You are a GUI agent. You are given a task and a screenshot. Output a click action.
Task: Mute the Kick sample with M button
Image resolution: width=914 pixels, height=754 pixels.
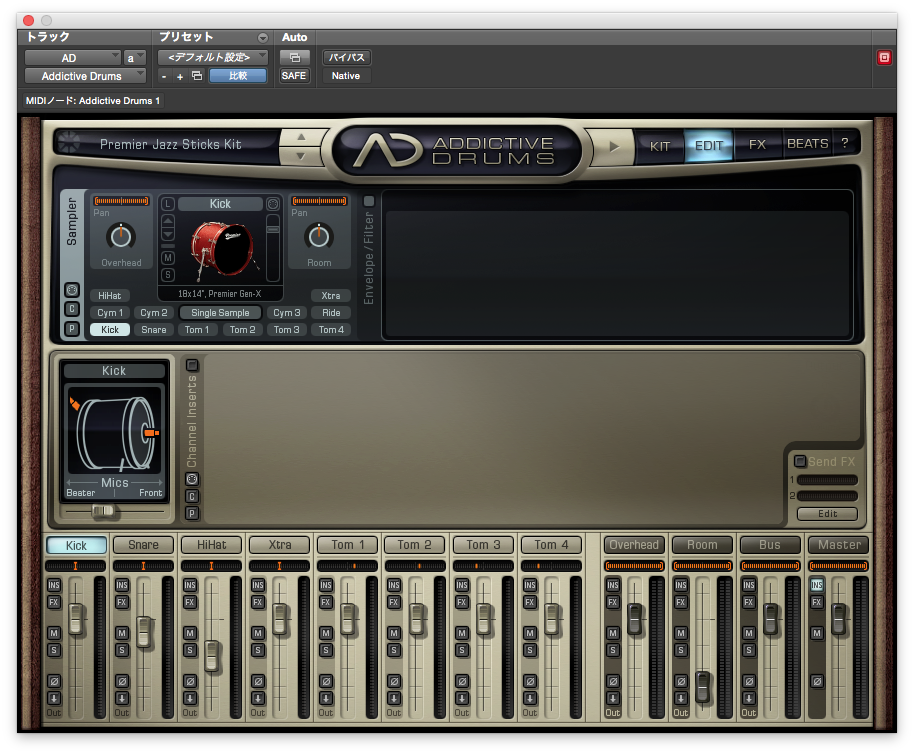[168, 258]
